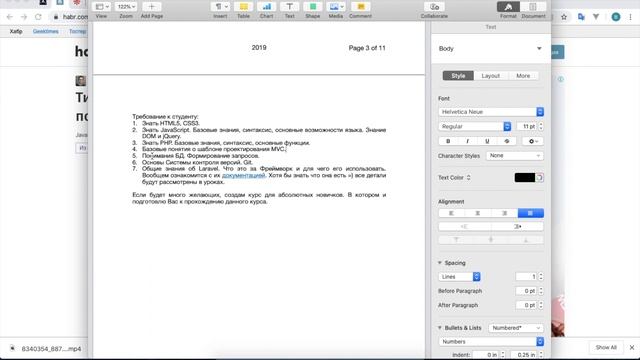Click the документацией hyperlink in document
640x360 pixels.
243,175
